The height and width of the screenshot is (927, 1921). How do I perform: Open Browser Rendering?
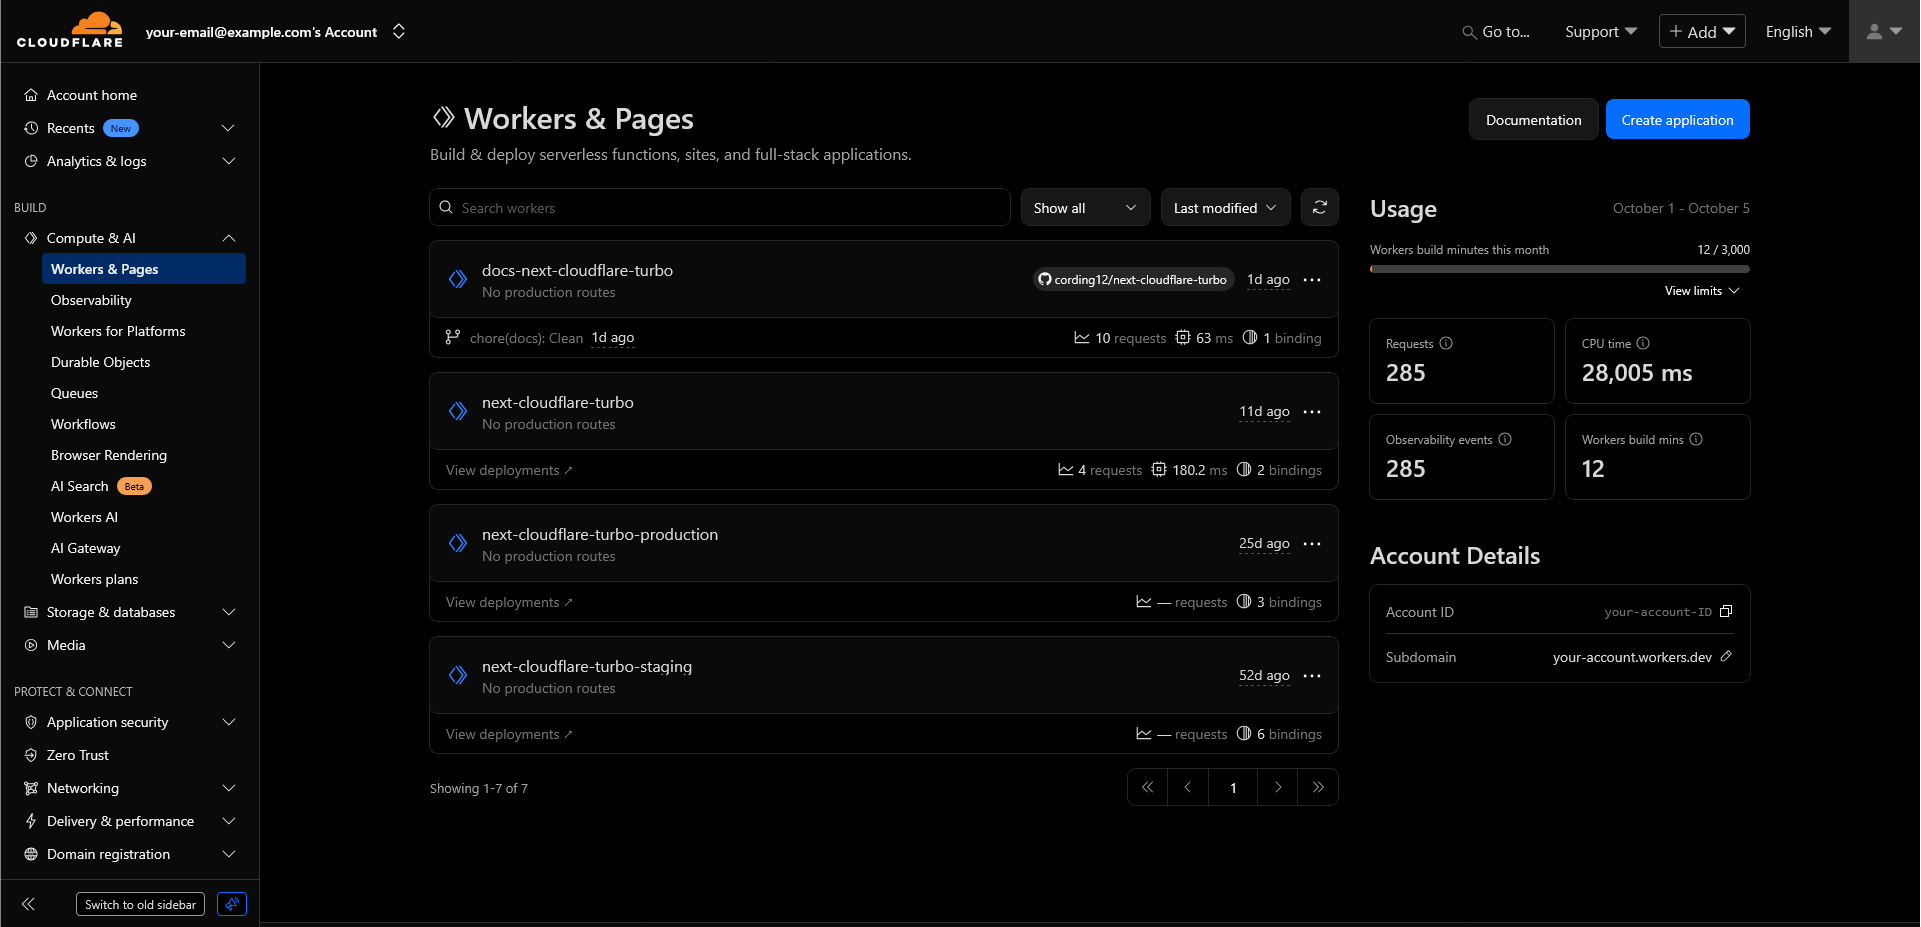109,455
